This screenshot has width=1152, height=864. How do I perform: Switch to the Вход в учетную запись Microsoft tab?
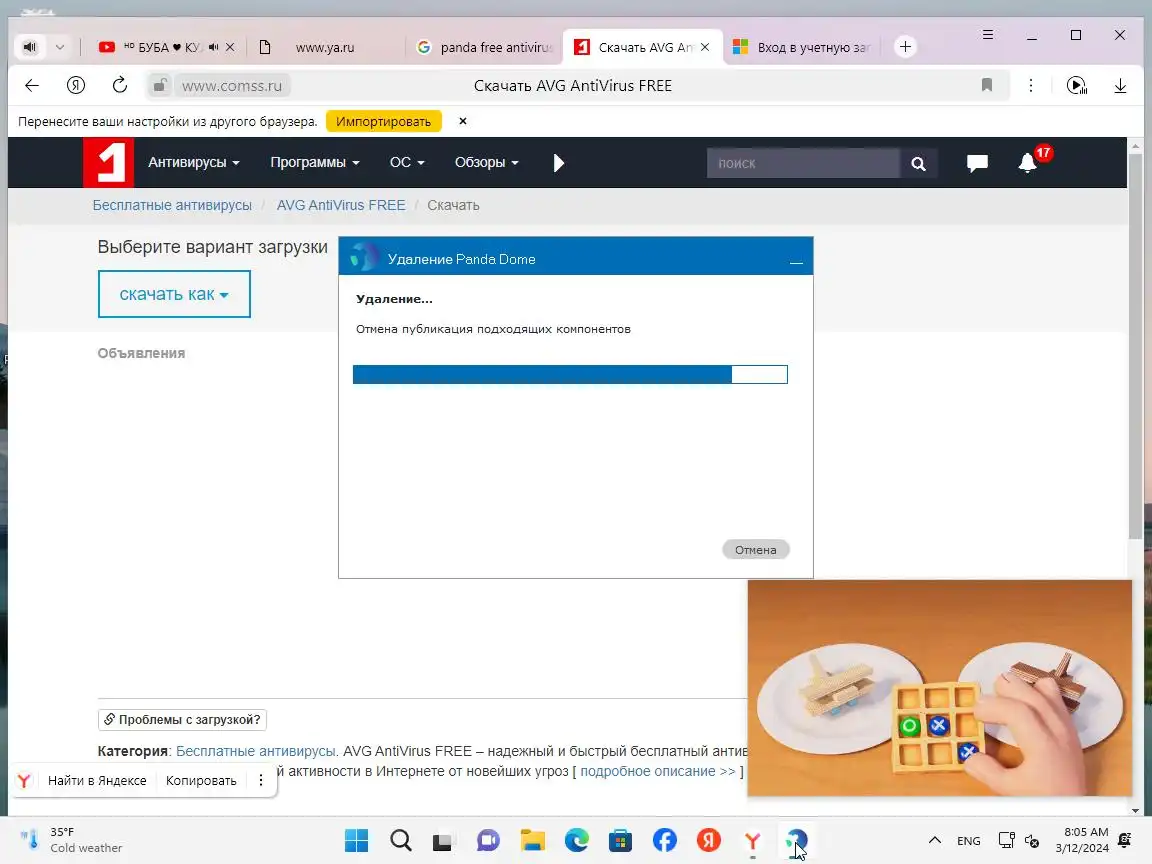804,47
